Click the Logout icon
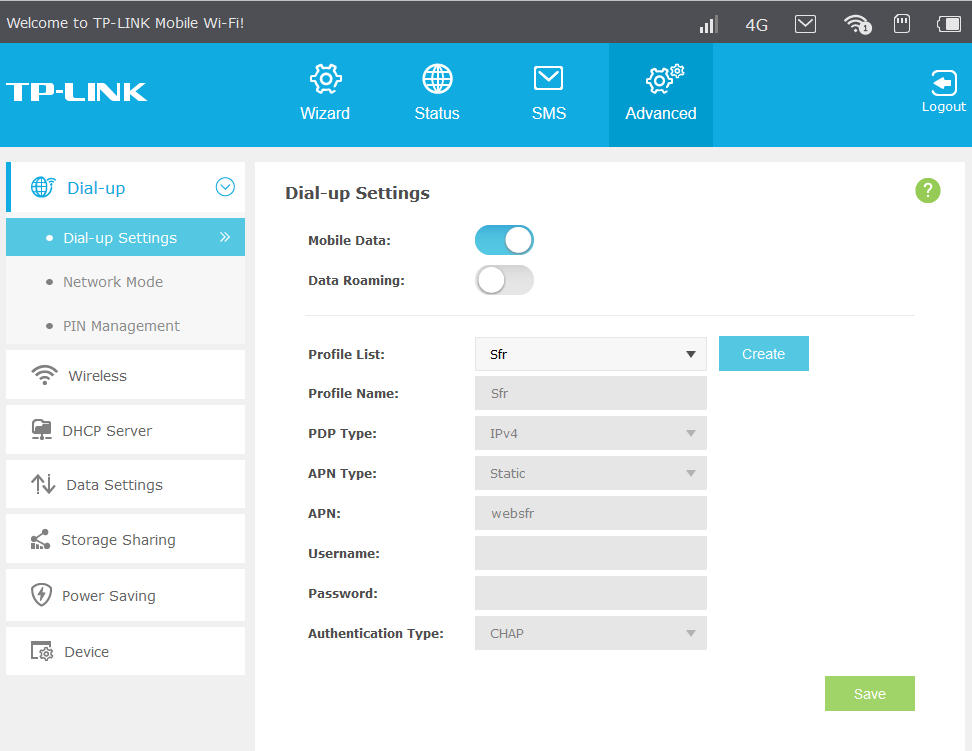972x751 pixels. [x=943, y=82]
